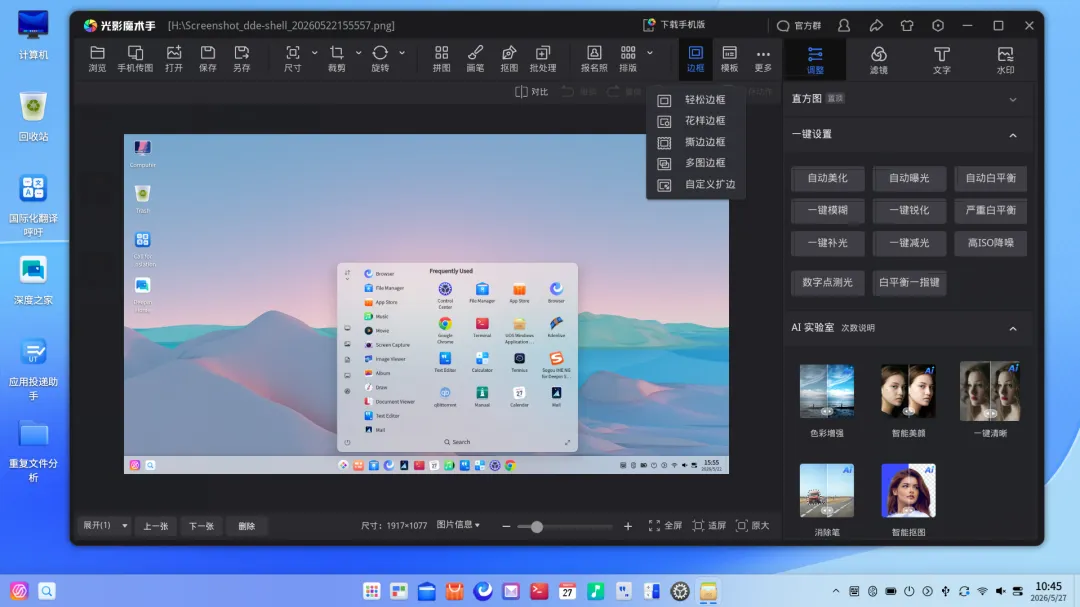The image size is (1080, 607).
Task: Select the 裁剪 crop tool
Action: (337, 59)
